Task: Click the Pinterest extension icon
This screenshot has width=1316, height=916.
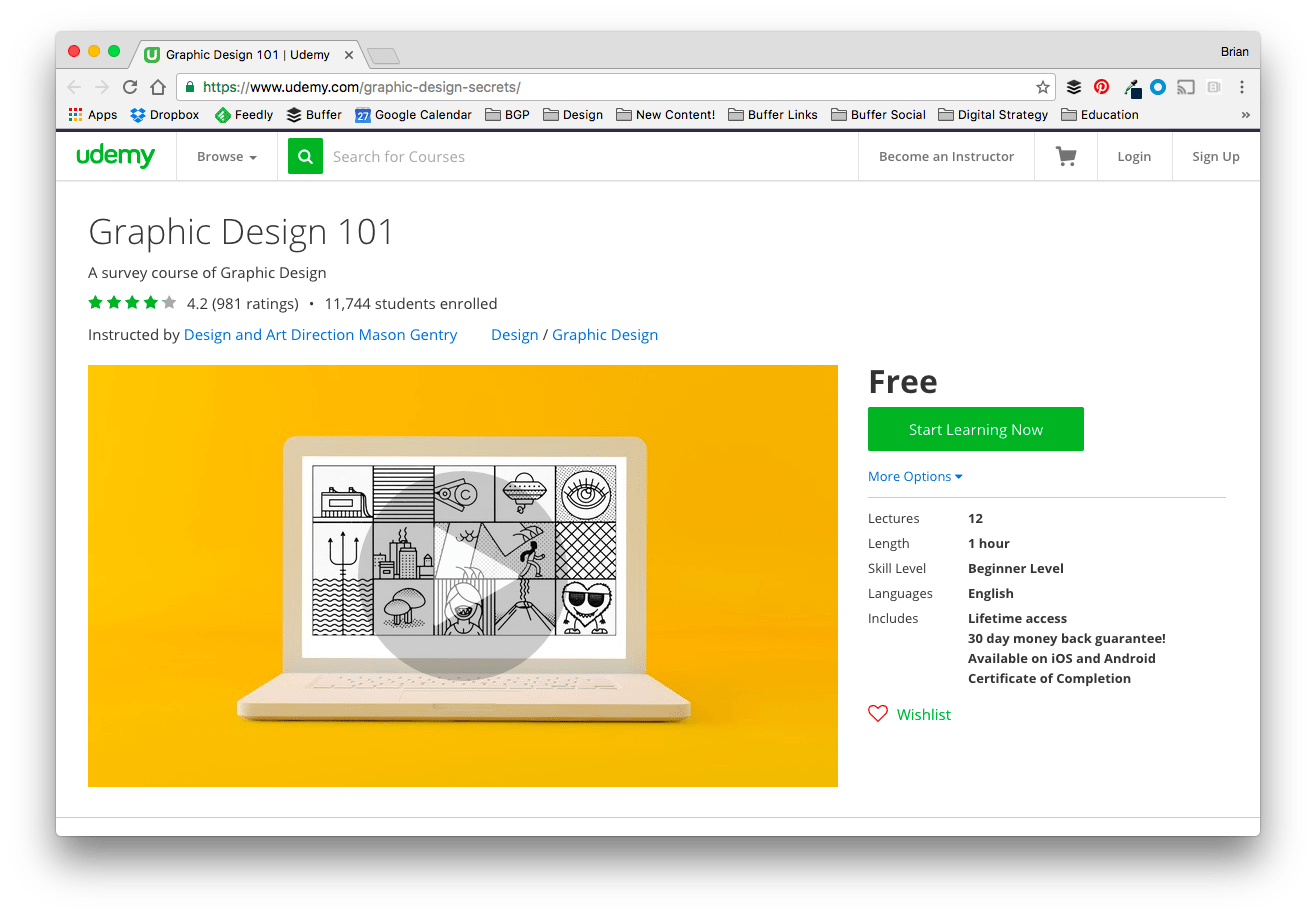Action: (1101, 87)
